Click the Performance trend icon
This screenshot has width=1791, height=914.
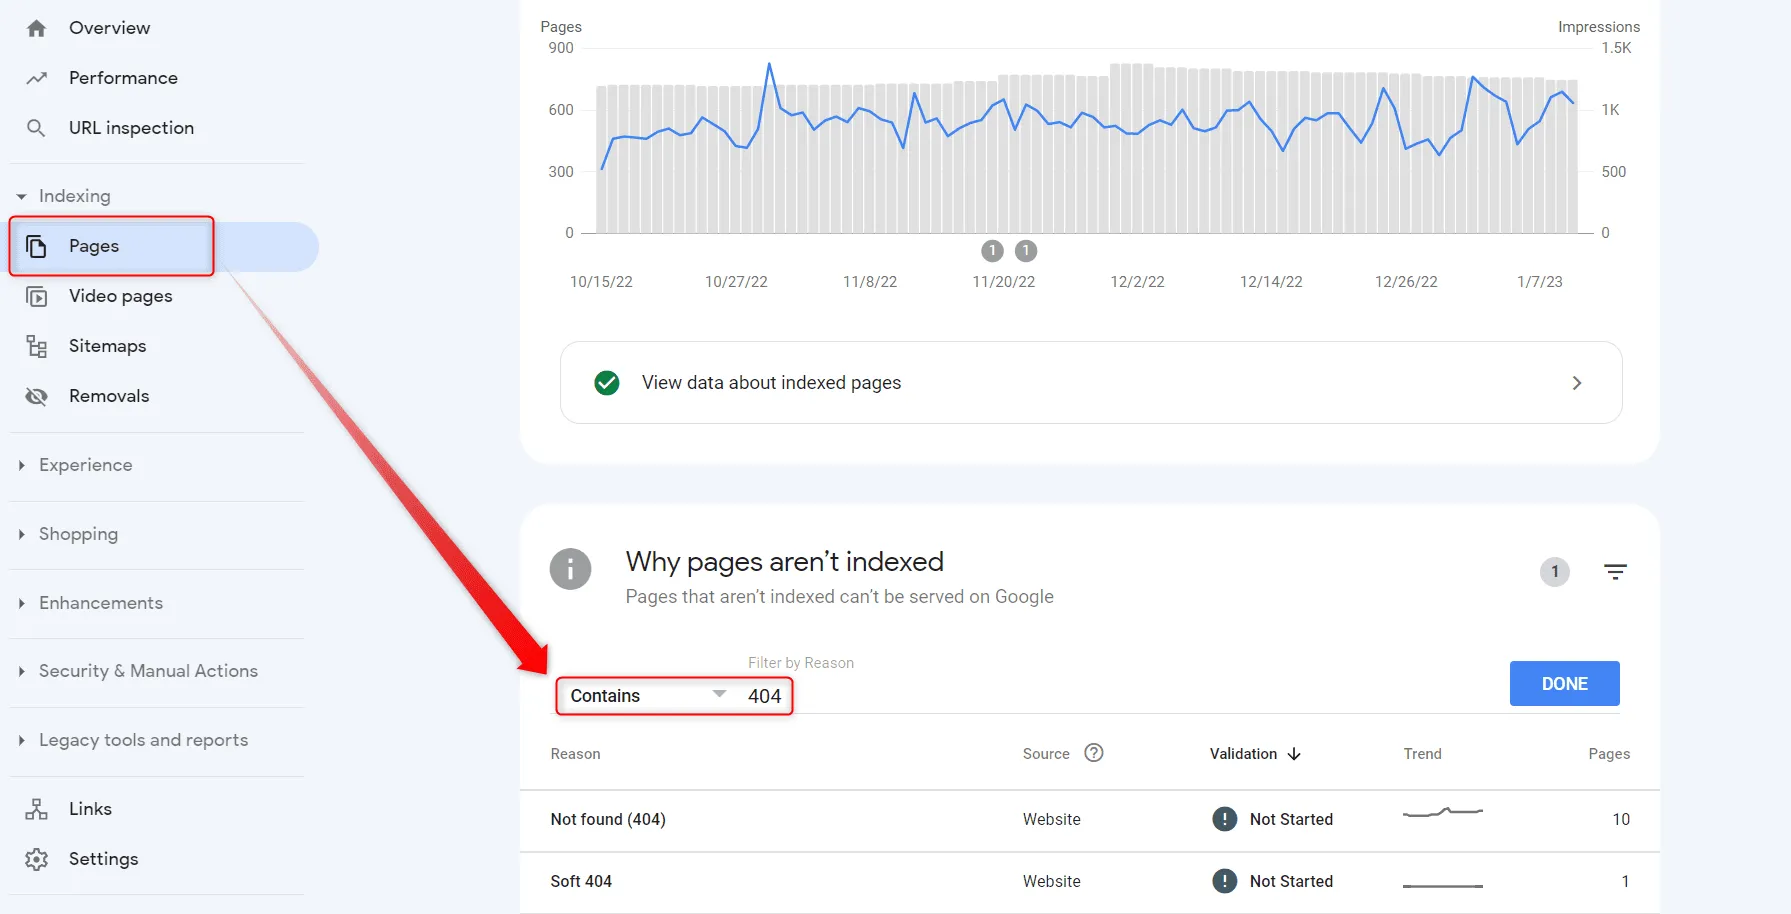[x=37, y=78]
